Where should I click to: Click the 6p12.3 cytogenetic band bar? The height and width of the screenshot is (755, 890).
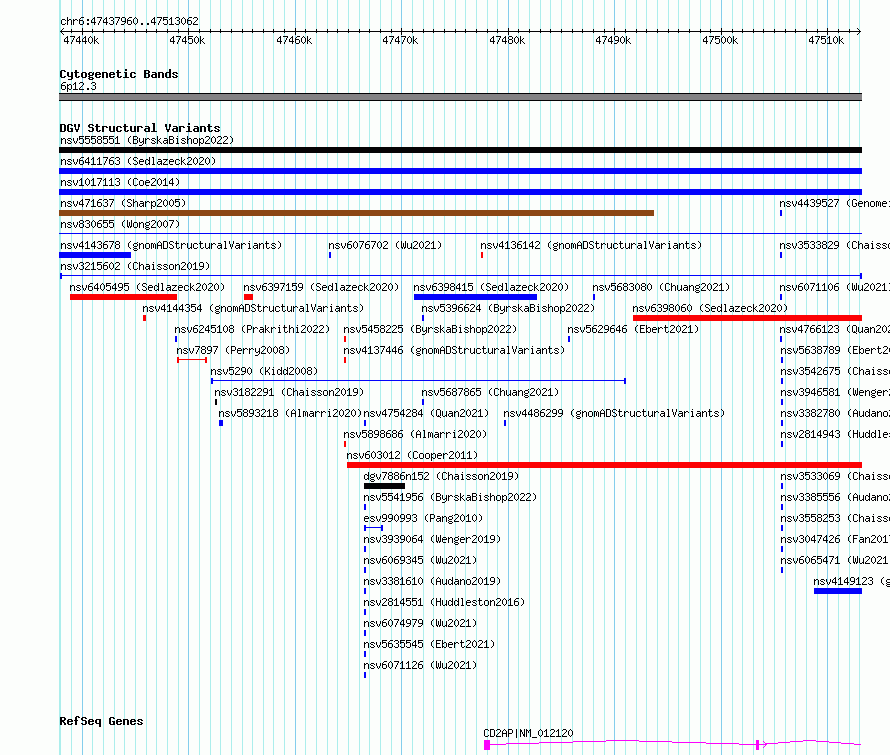460,97
